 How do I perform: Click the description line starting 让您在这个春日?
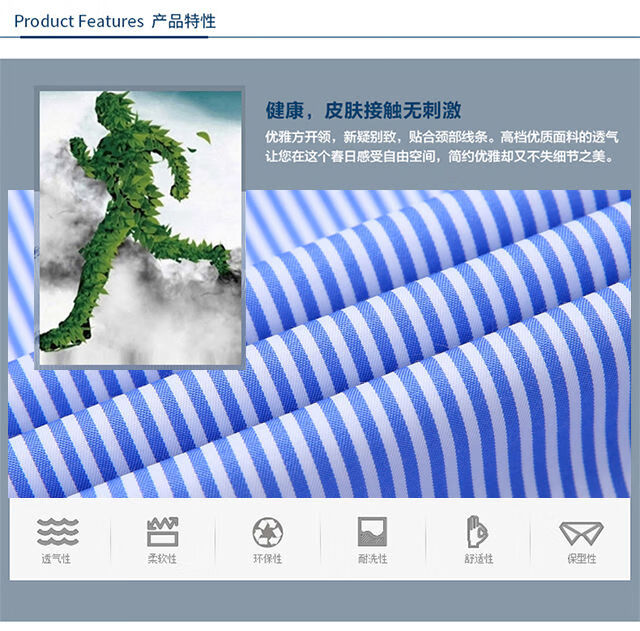[441, 156]
